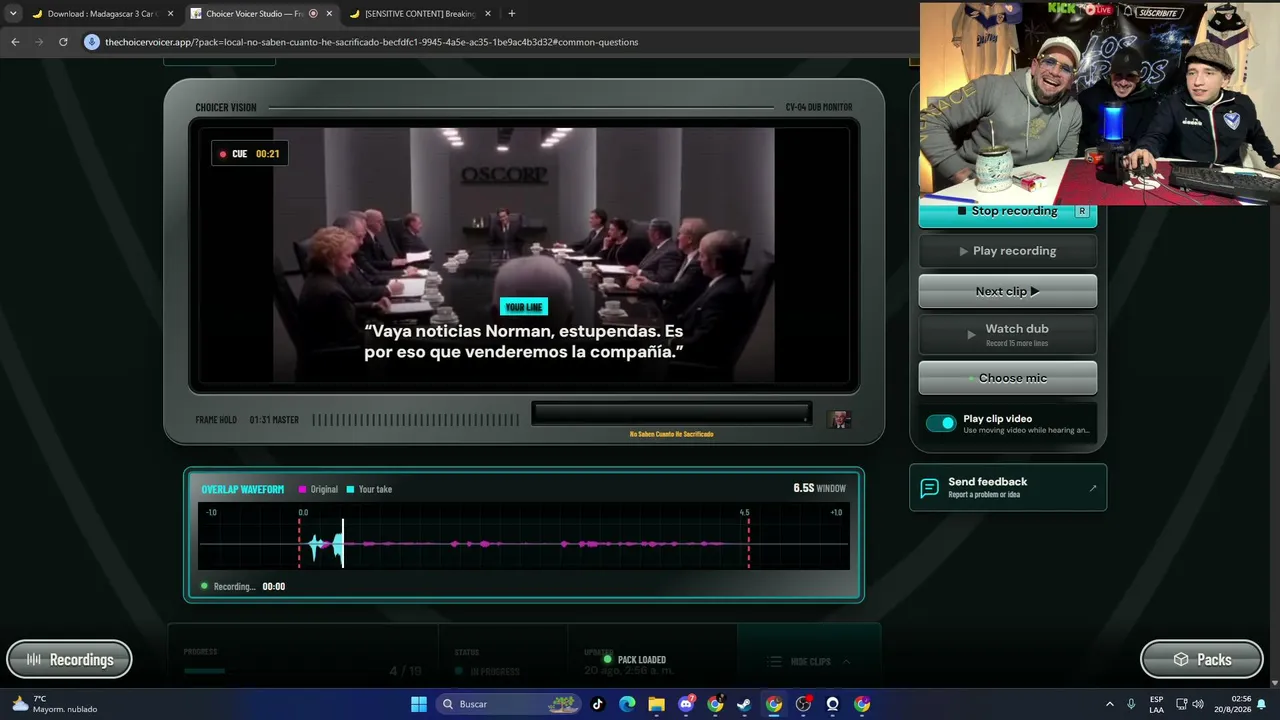This screenshot has height=720, width=1280.
Task: Open the Recordings panel
Action: (x=69, y=660)
